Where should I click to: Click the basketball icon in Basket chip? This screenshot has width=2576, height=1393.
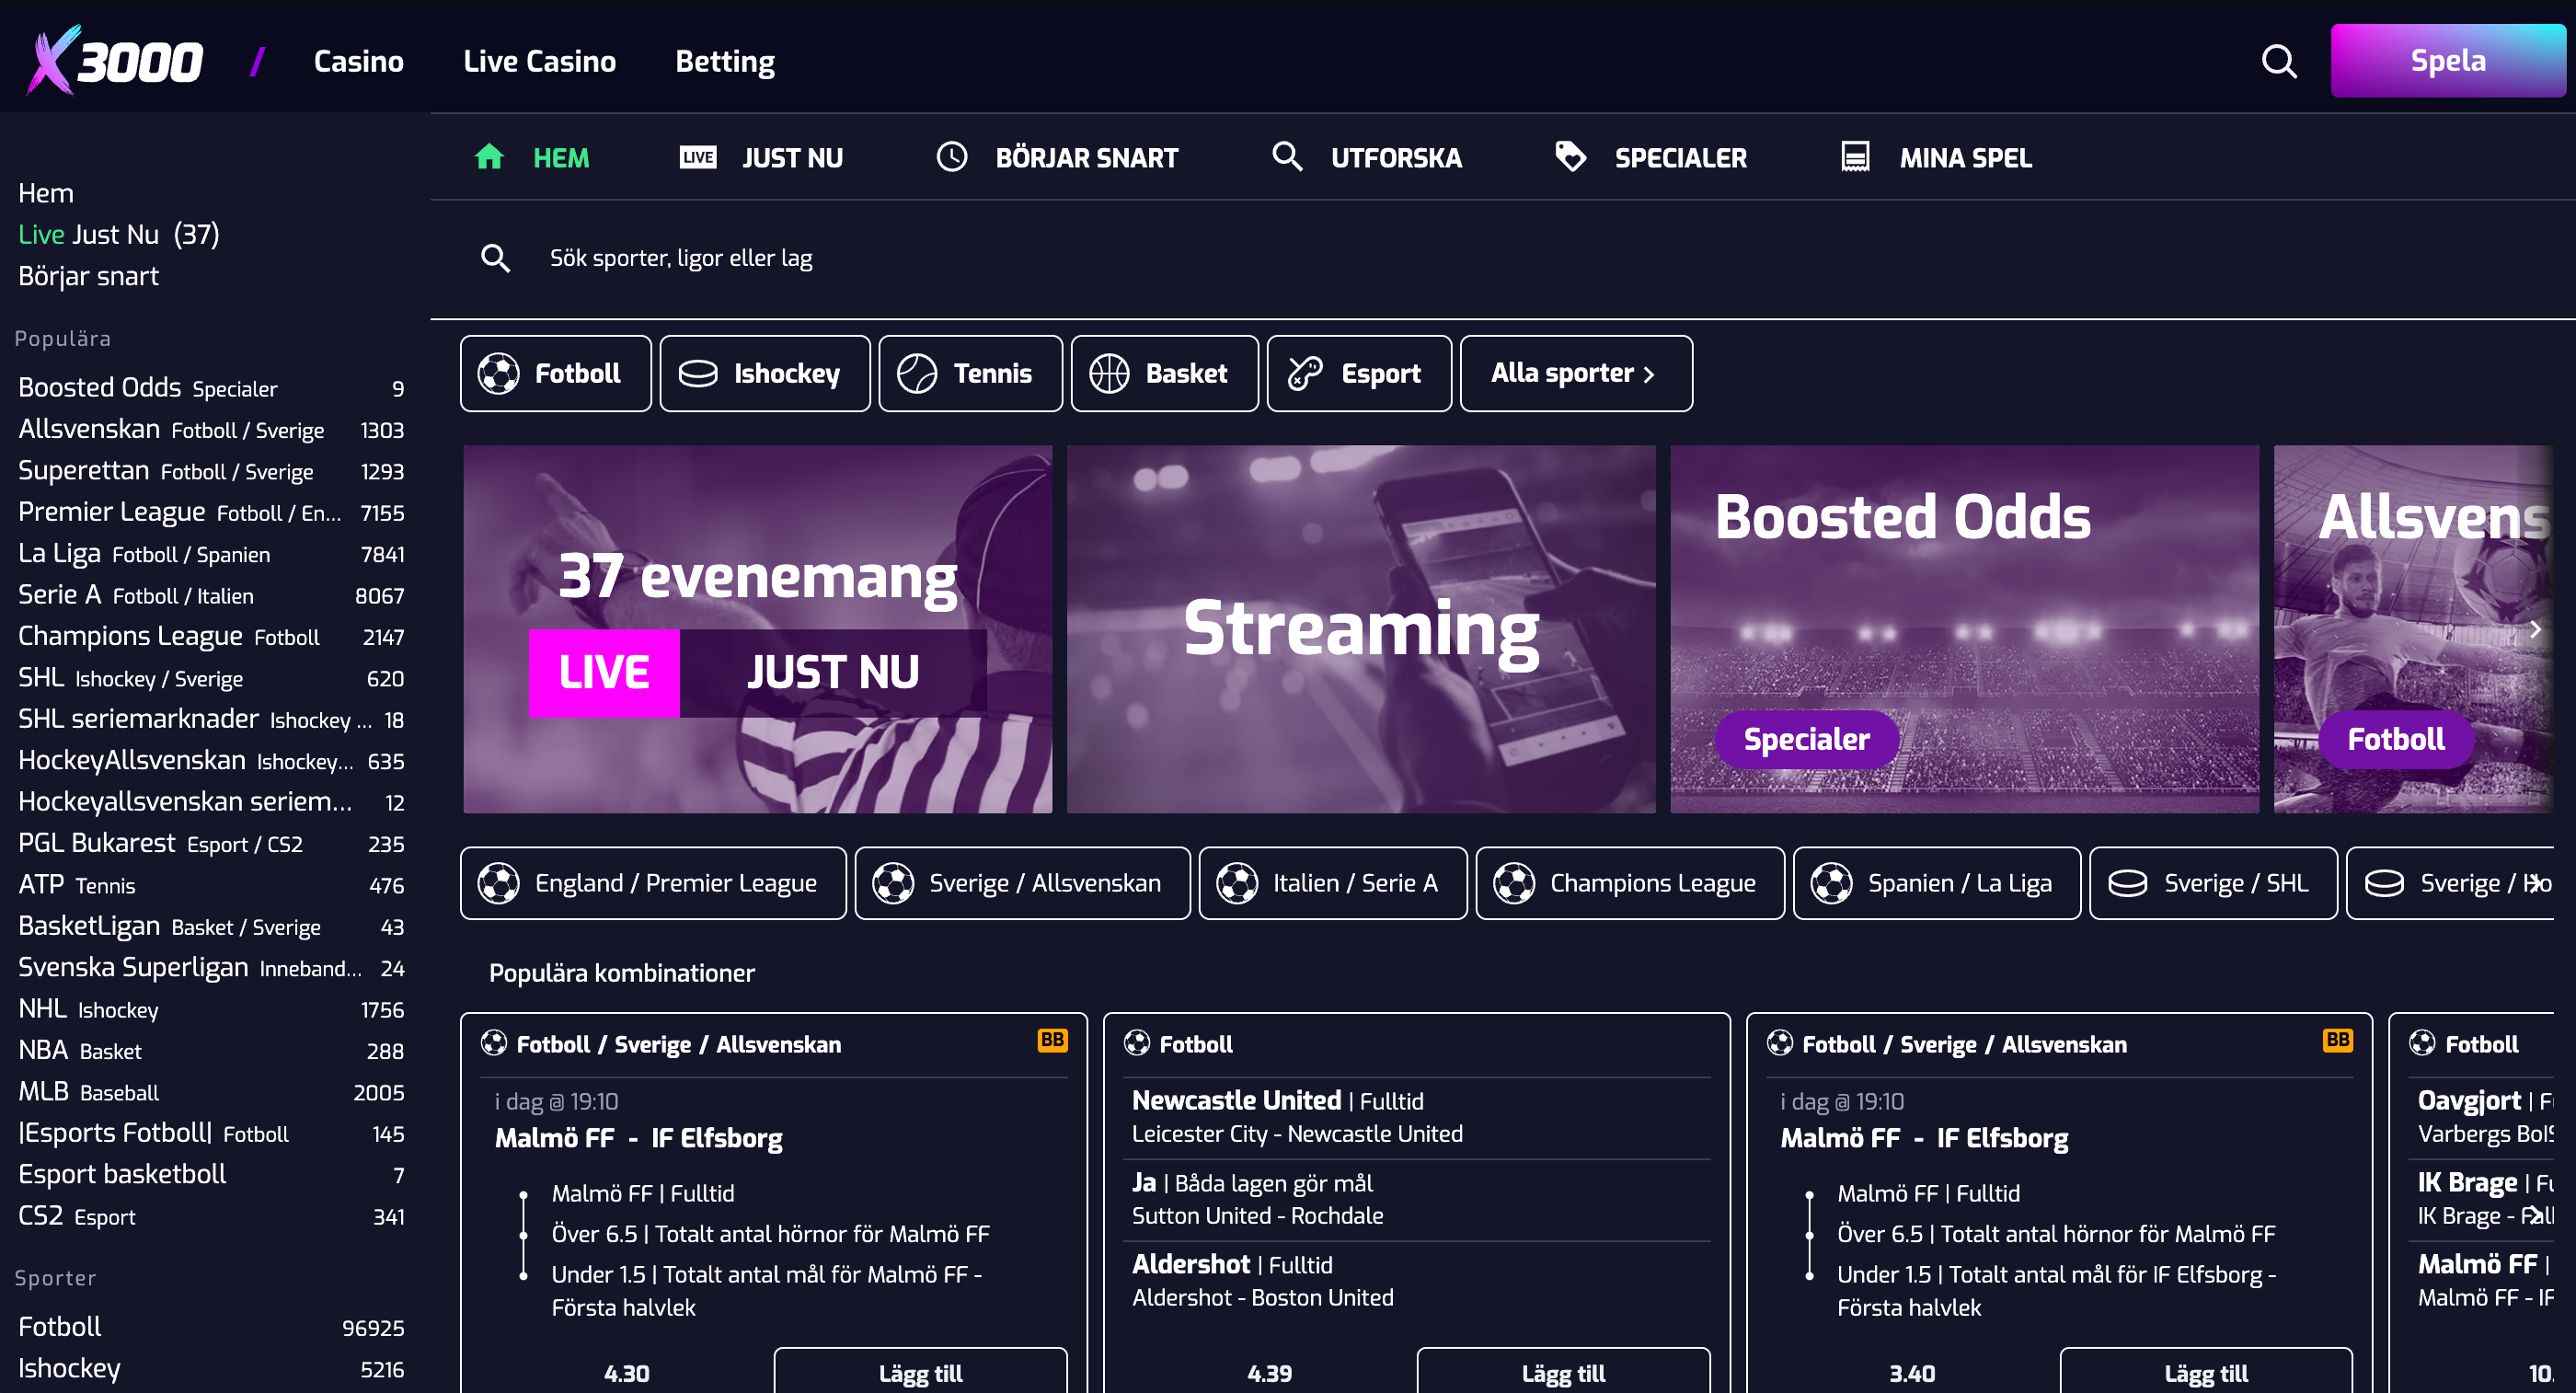click(1109, 373)
